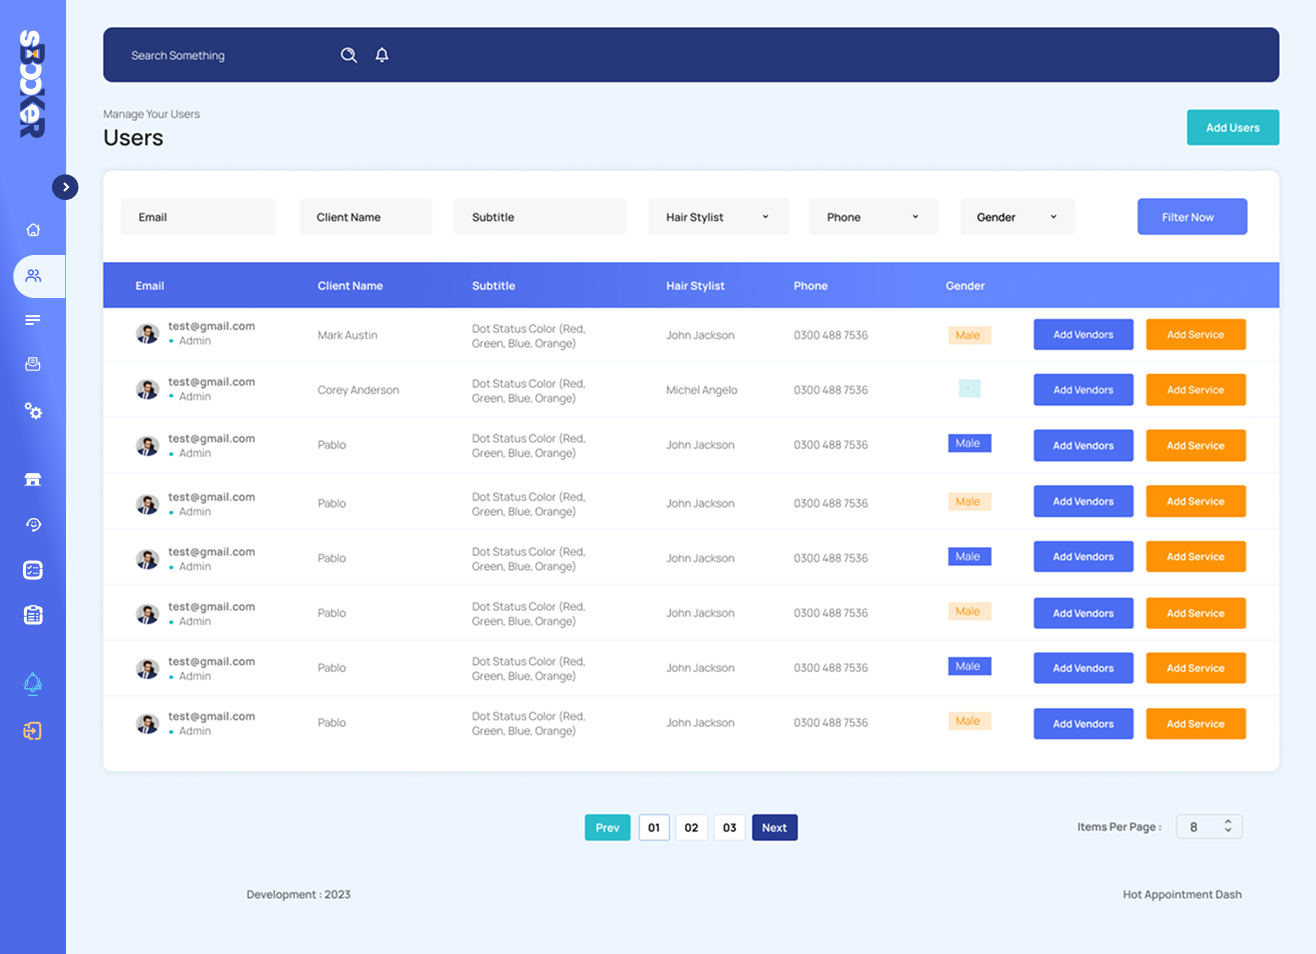The width and height of the screenshot is (1316, 954).
Task: Click the clipboard icon in sidebar
Action: coord(33,615)
